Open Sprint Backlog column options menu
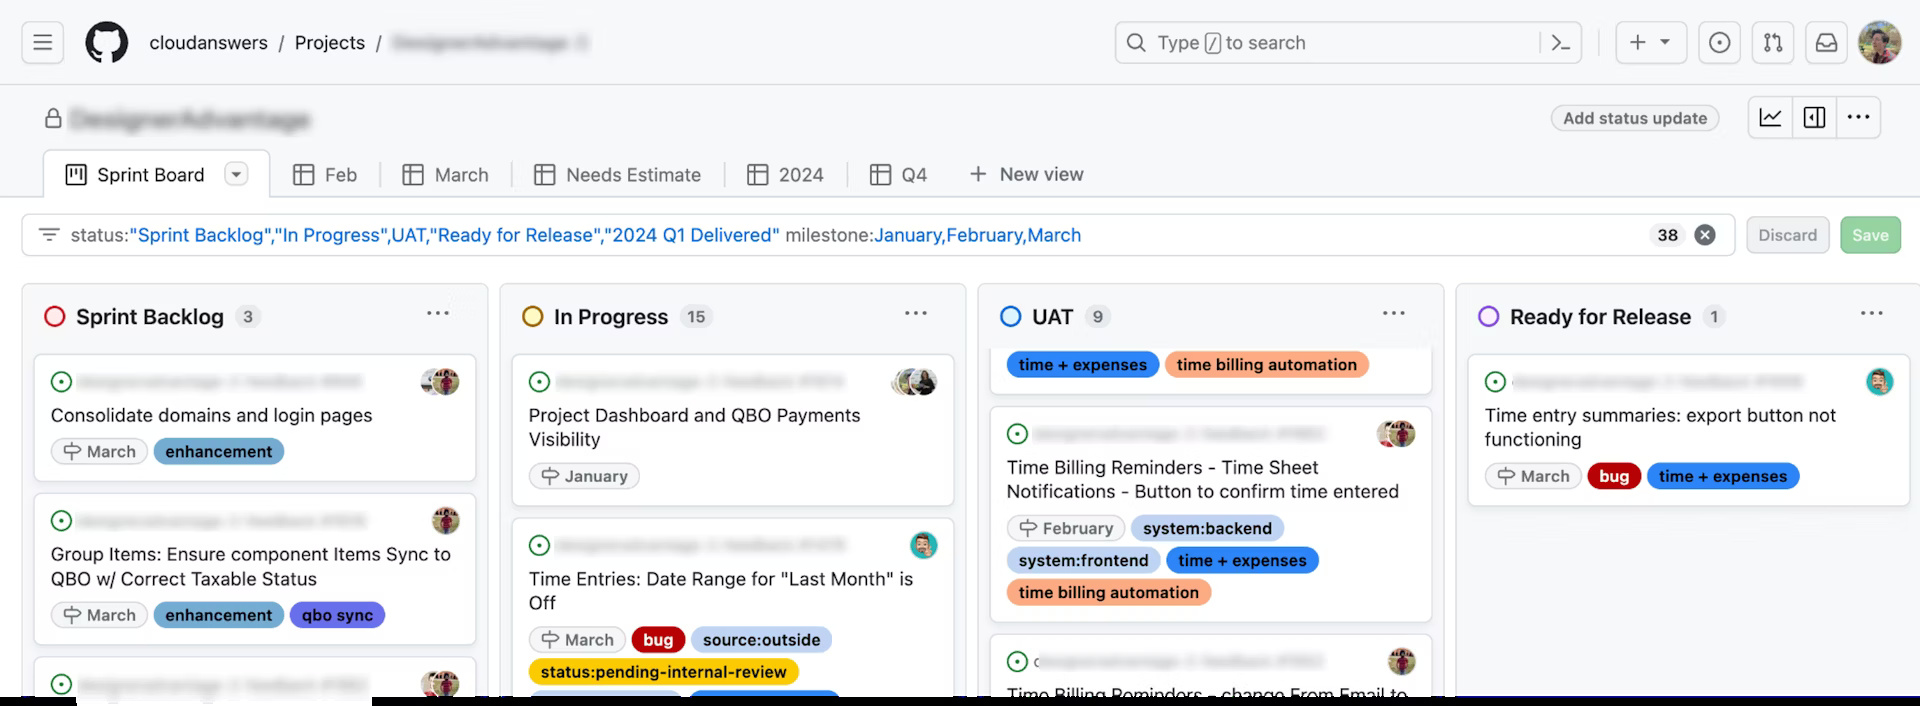The width and height of the screenshot is (1920, 706). [x=437, y=314]
